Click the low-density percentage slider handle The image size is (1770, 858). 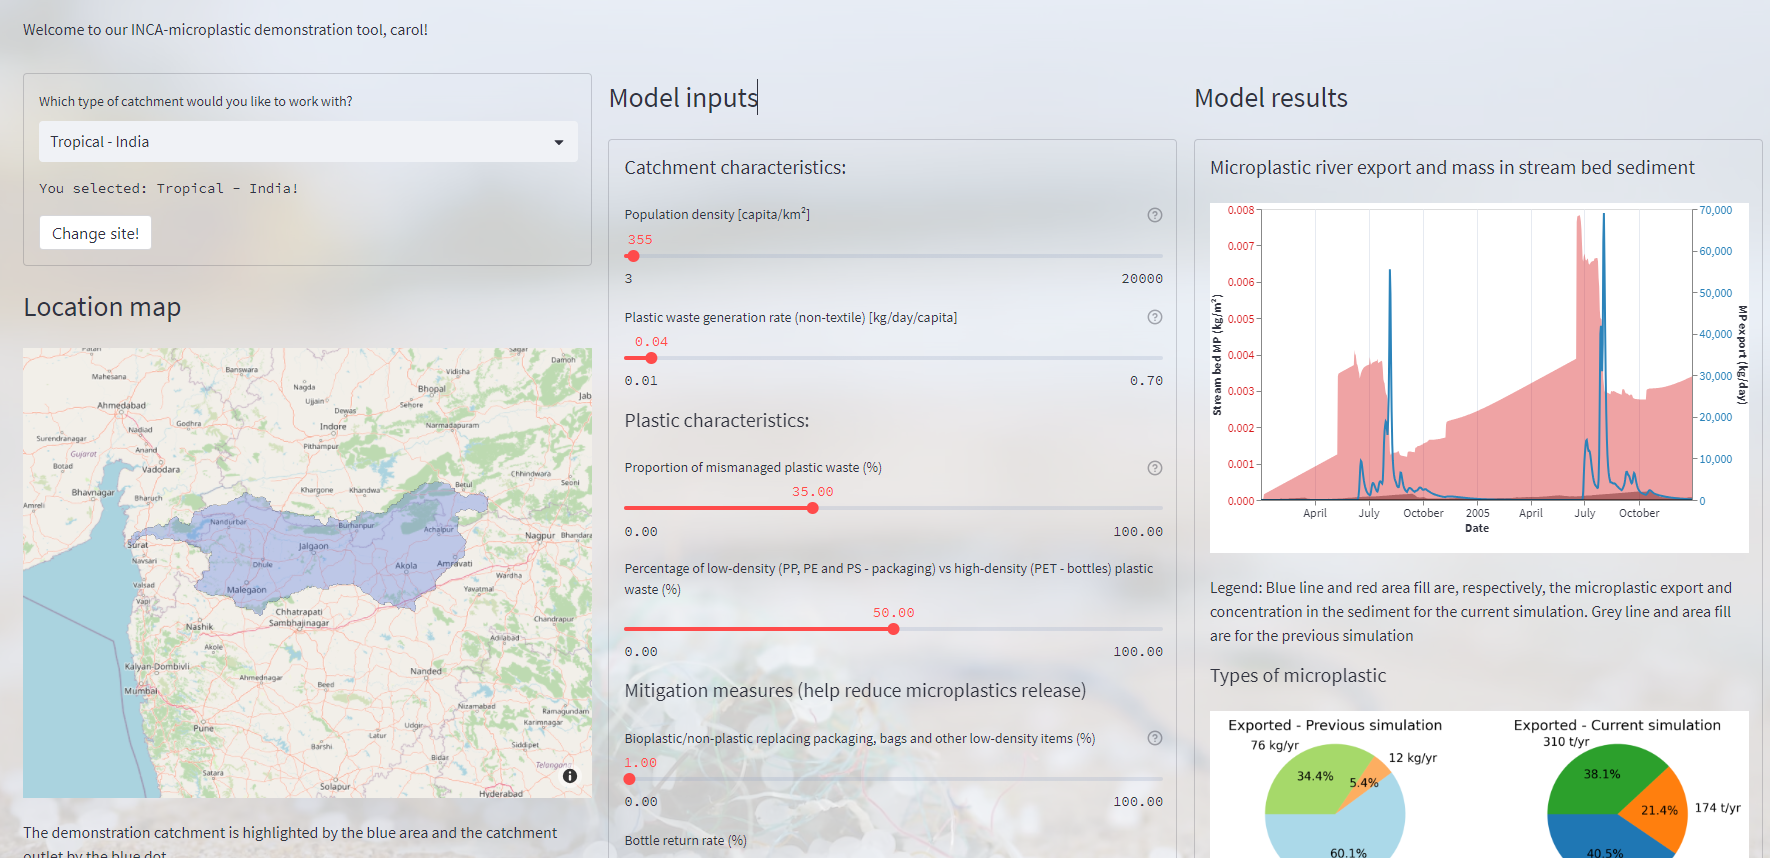click(893, 629)
